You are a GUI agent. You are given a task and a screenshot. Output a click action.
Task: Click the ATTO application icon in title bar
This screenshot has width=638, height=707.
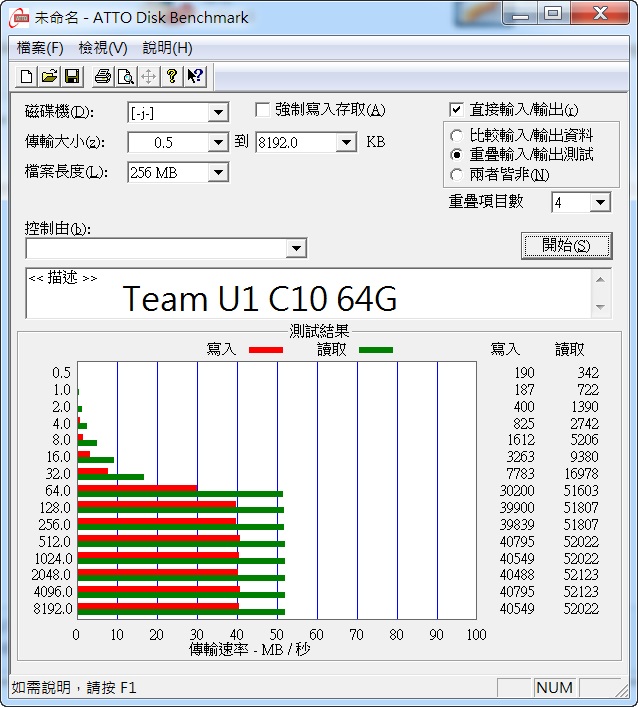tap(19, 18)
